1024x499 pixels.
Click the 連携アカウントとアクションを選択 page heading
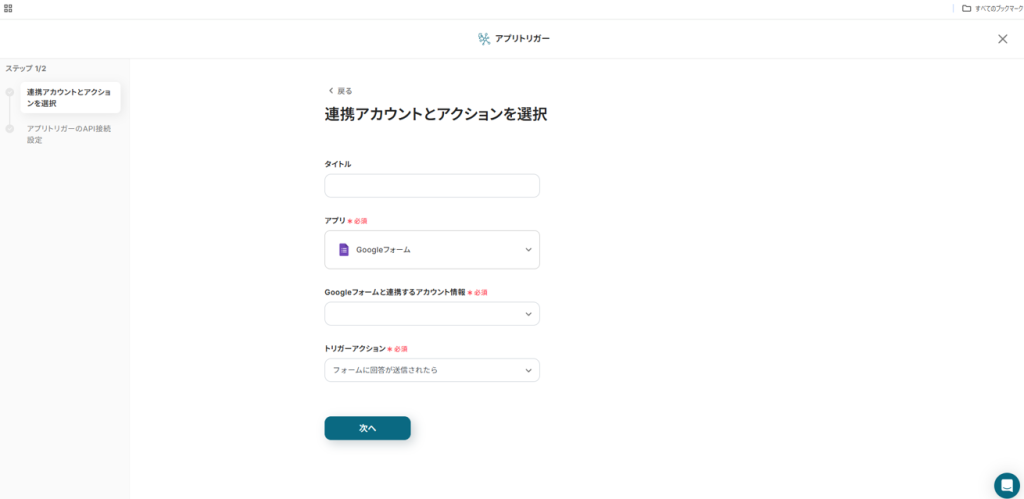[x=436, y=115]
